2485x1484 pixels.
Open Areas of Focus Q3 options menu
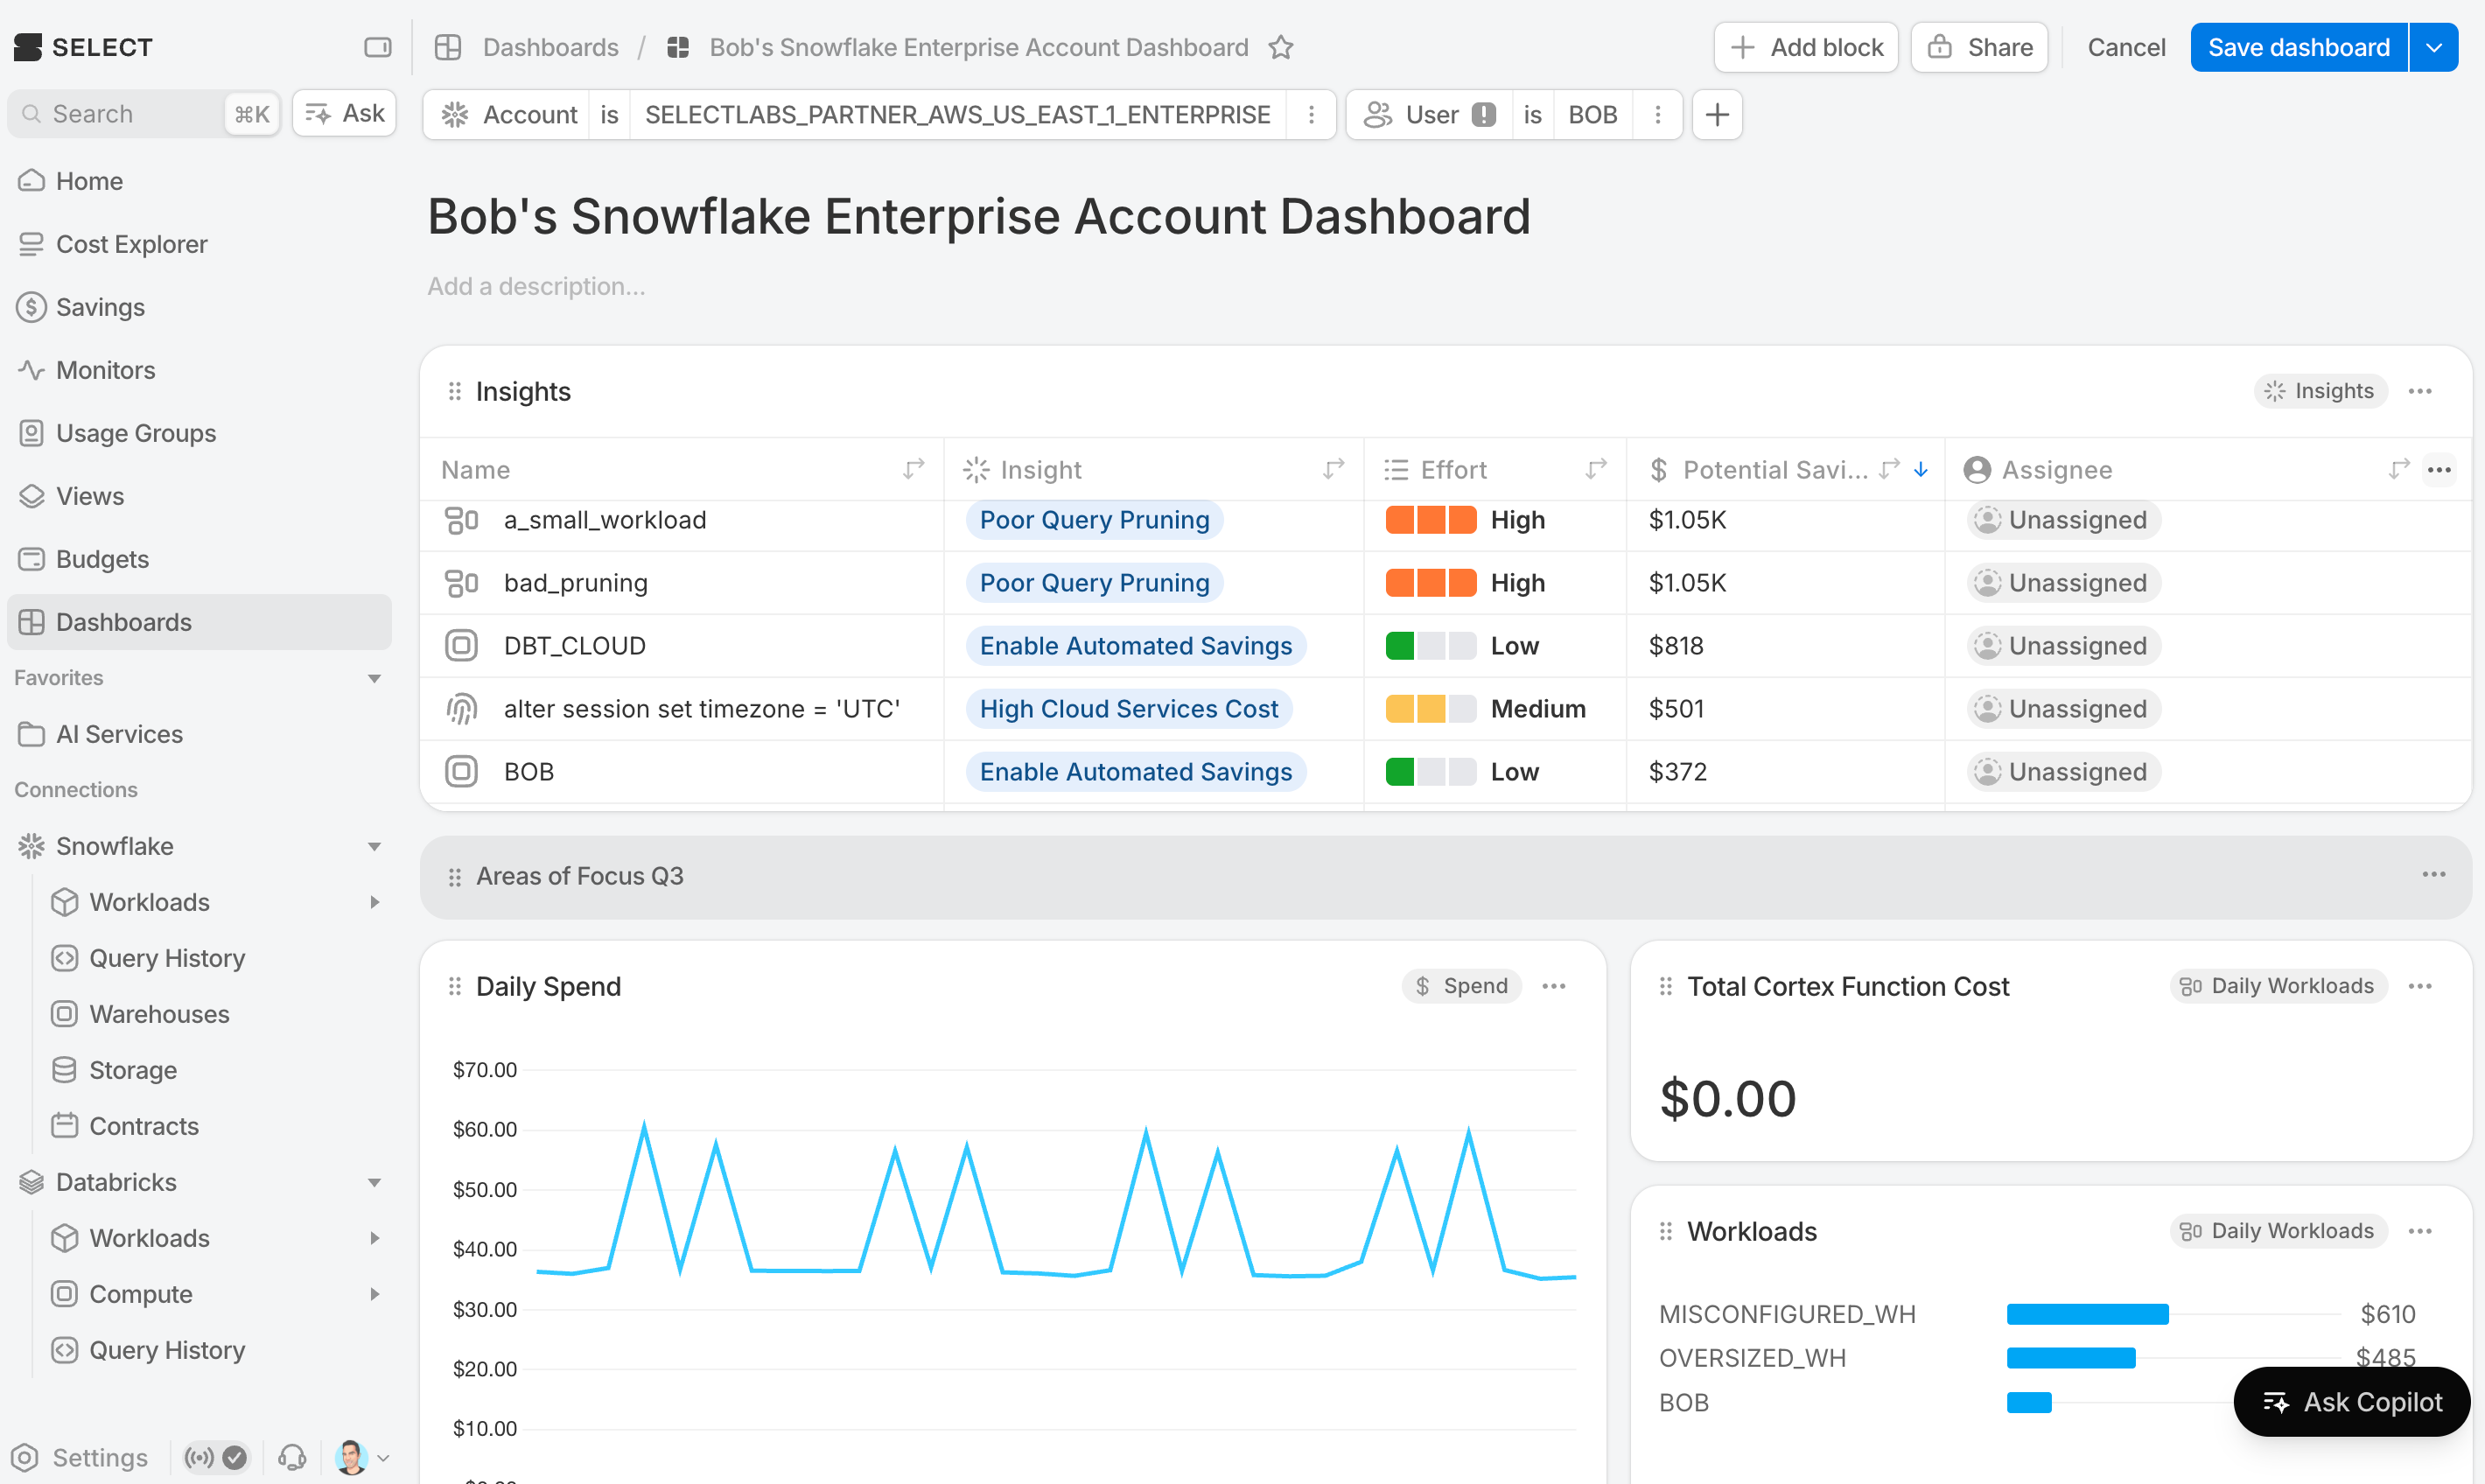2434,875
